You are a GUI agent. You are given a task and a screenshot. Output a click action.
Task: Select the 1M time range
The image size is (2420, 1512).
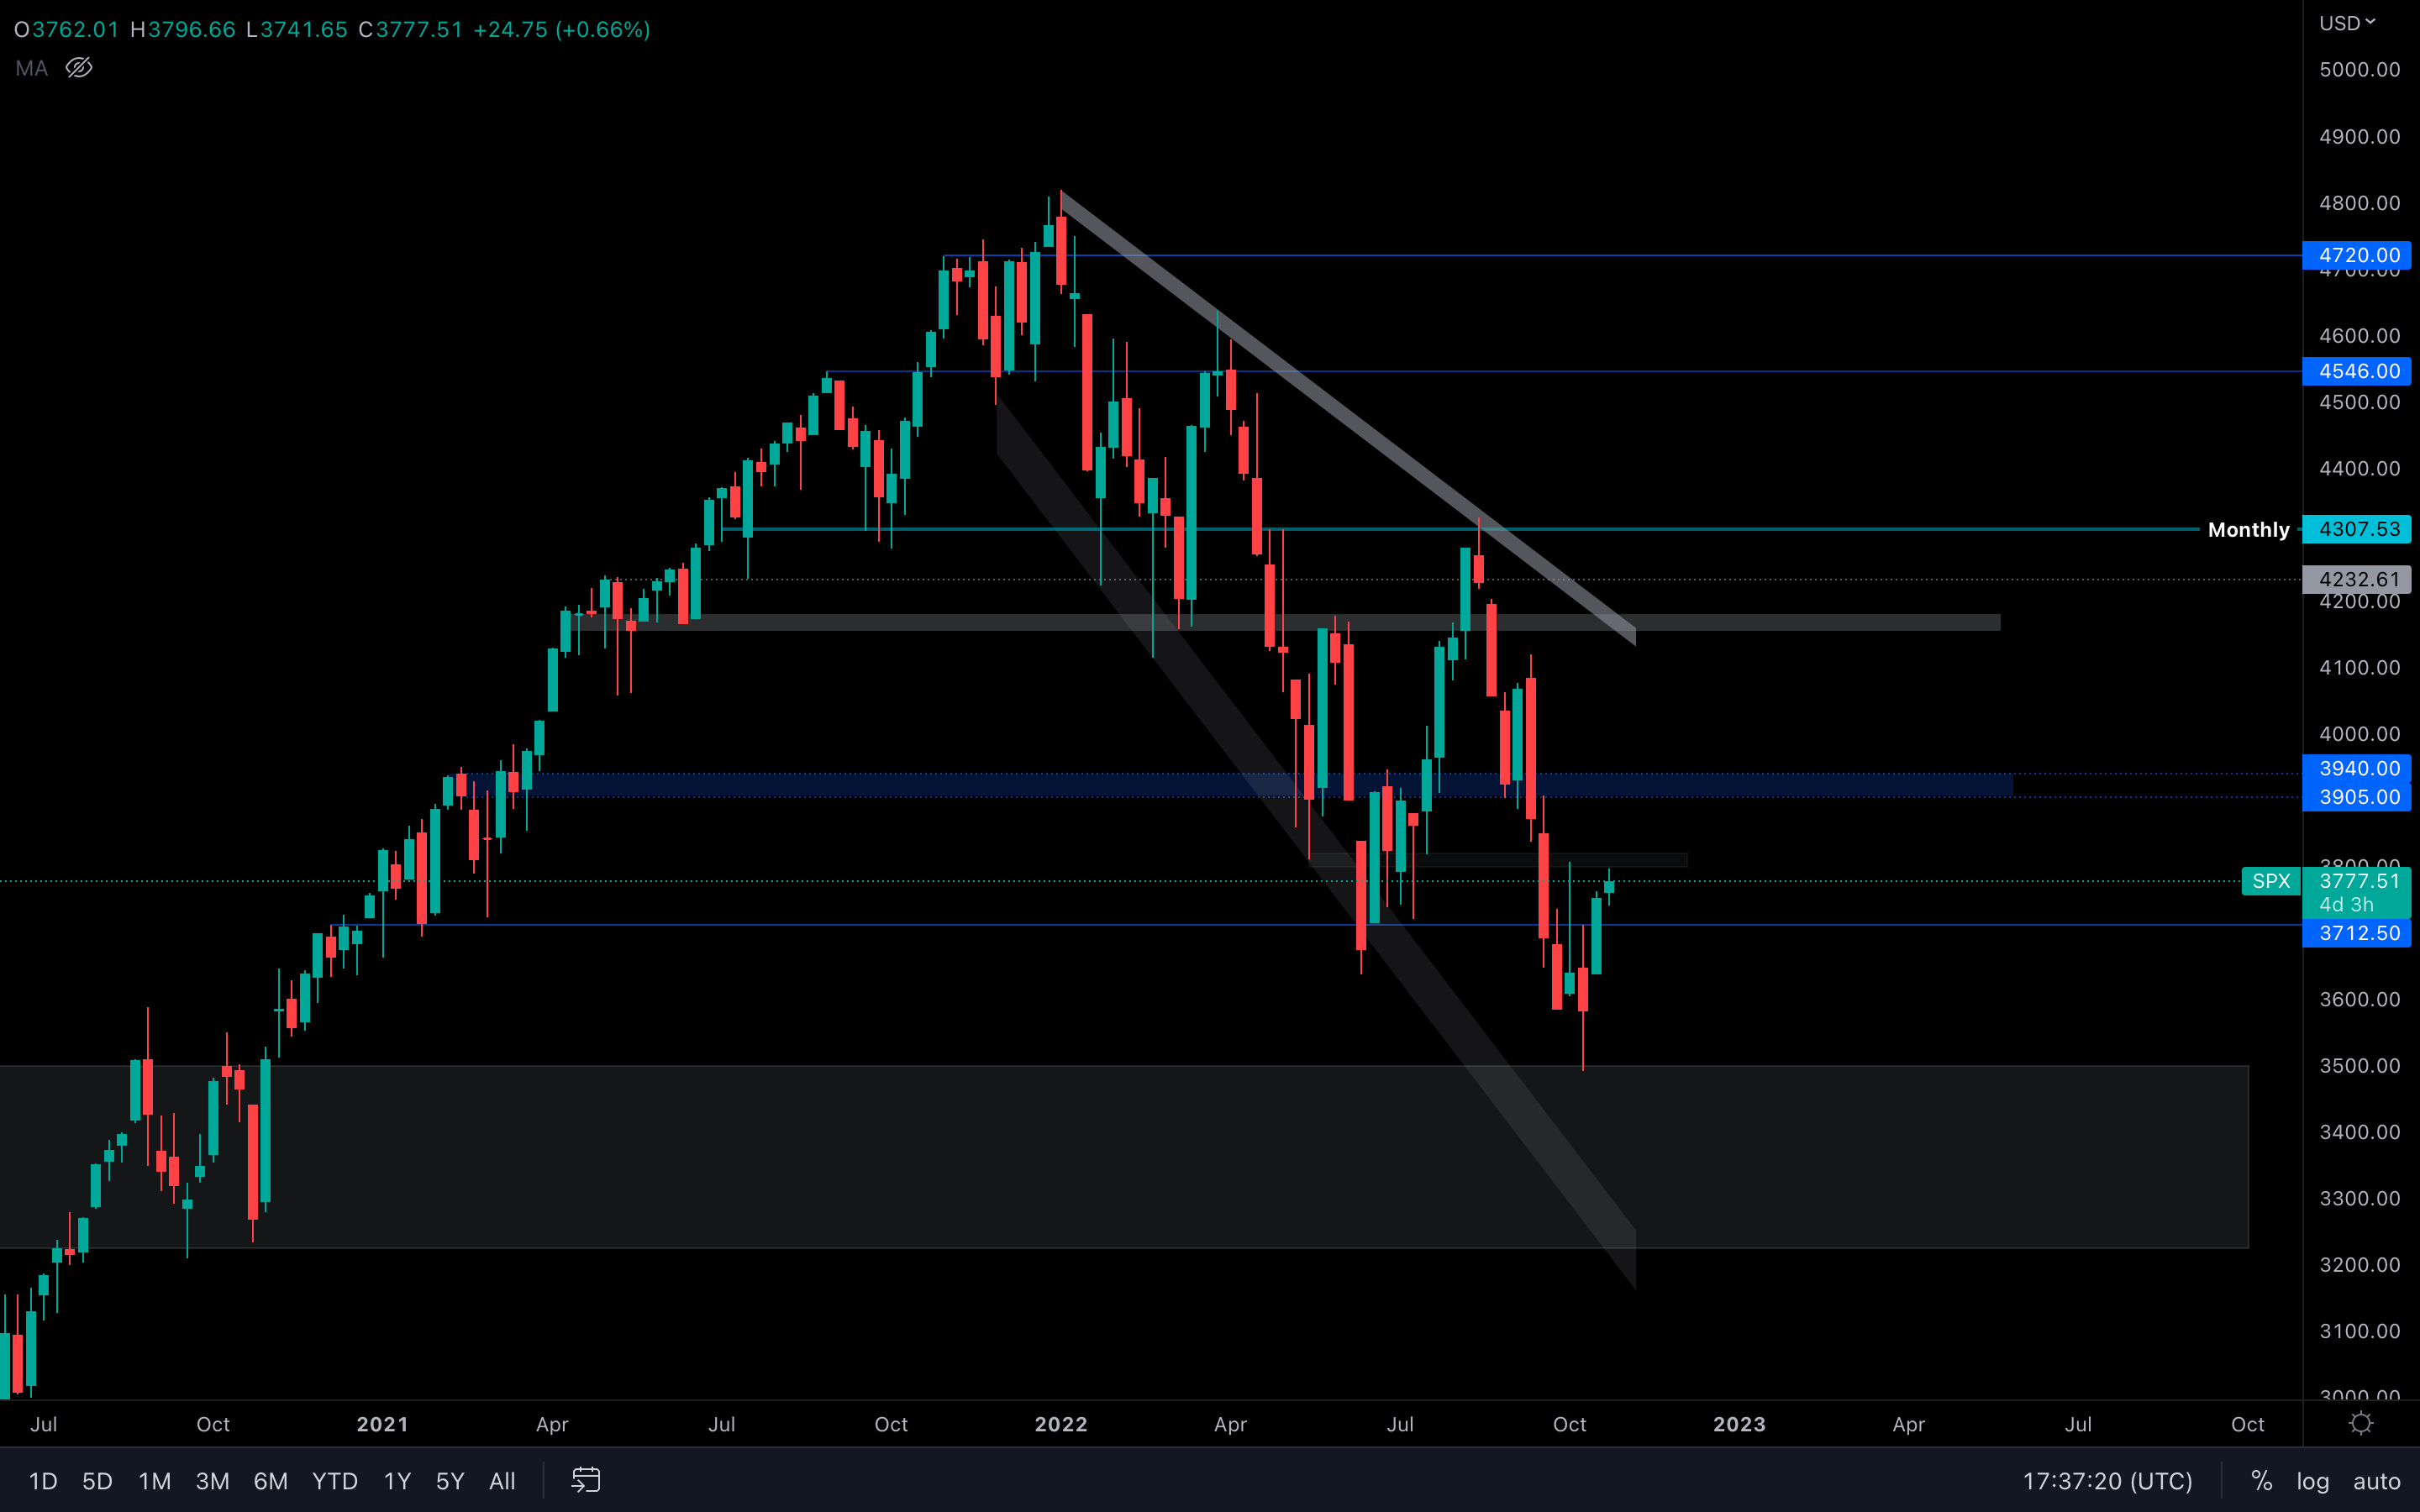(x=155, y=1481)
